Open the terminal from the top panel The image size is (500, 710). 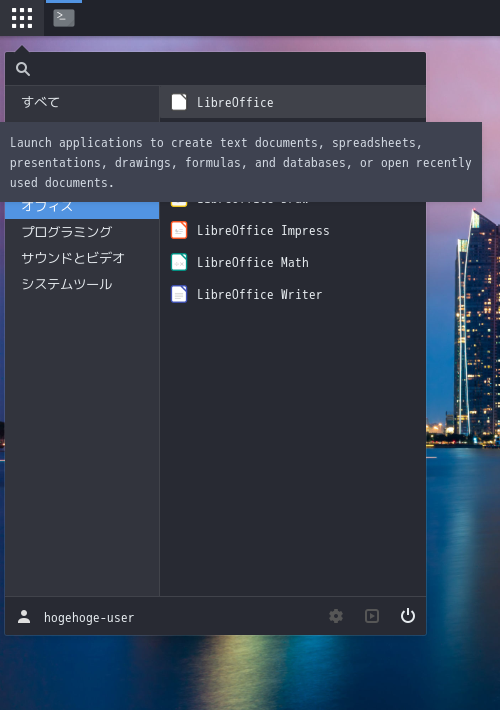[64, 18]
